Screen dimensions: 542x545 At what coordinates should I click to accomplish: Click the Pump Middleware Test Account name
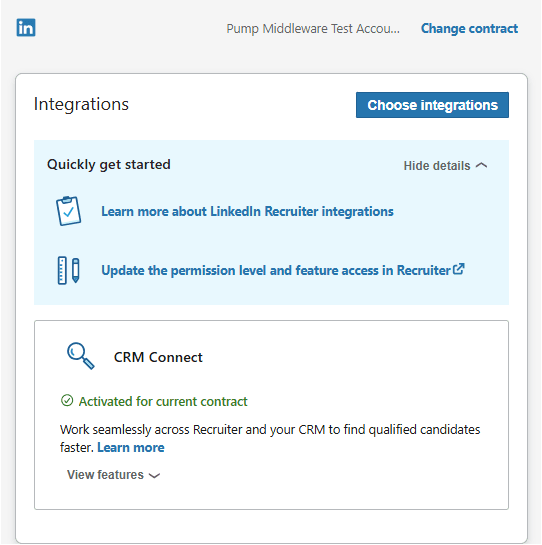pos(313,29)
